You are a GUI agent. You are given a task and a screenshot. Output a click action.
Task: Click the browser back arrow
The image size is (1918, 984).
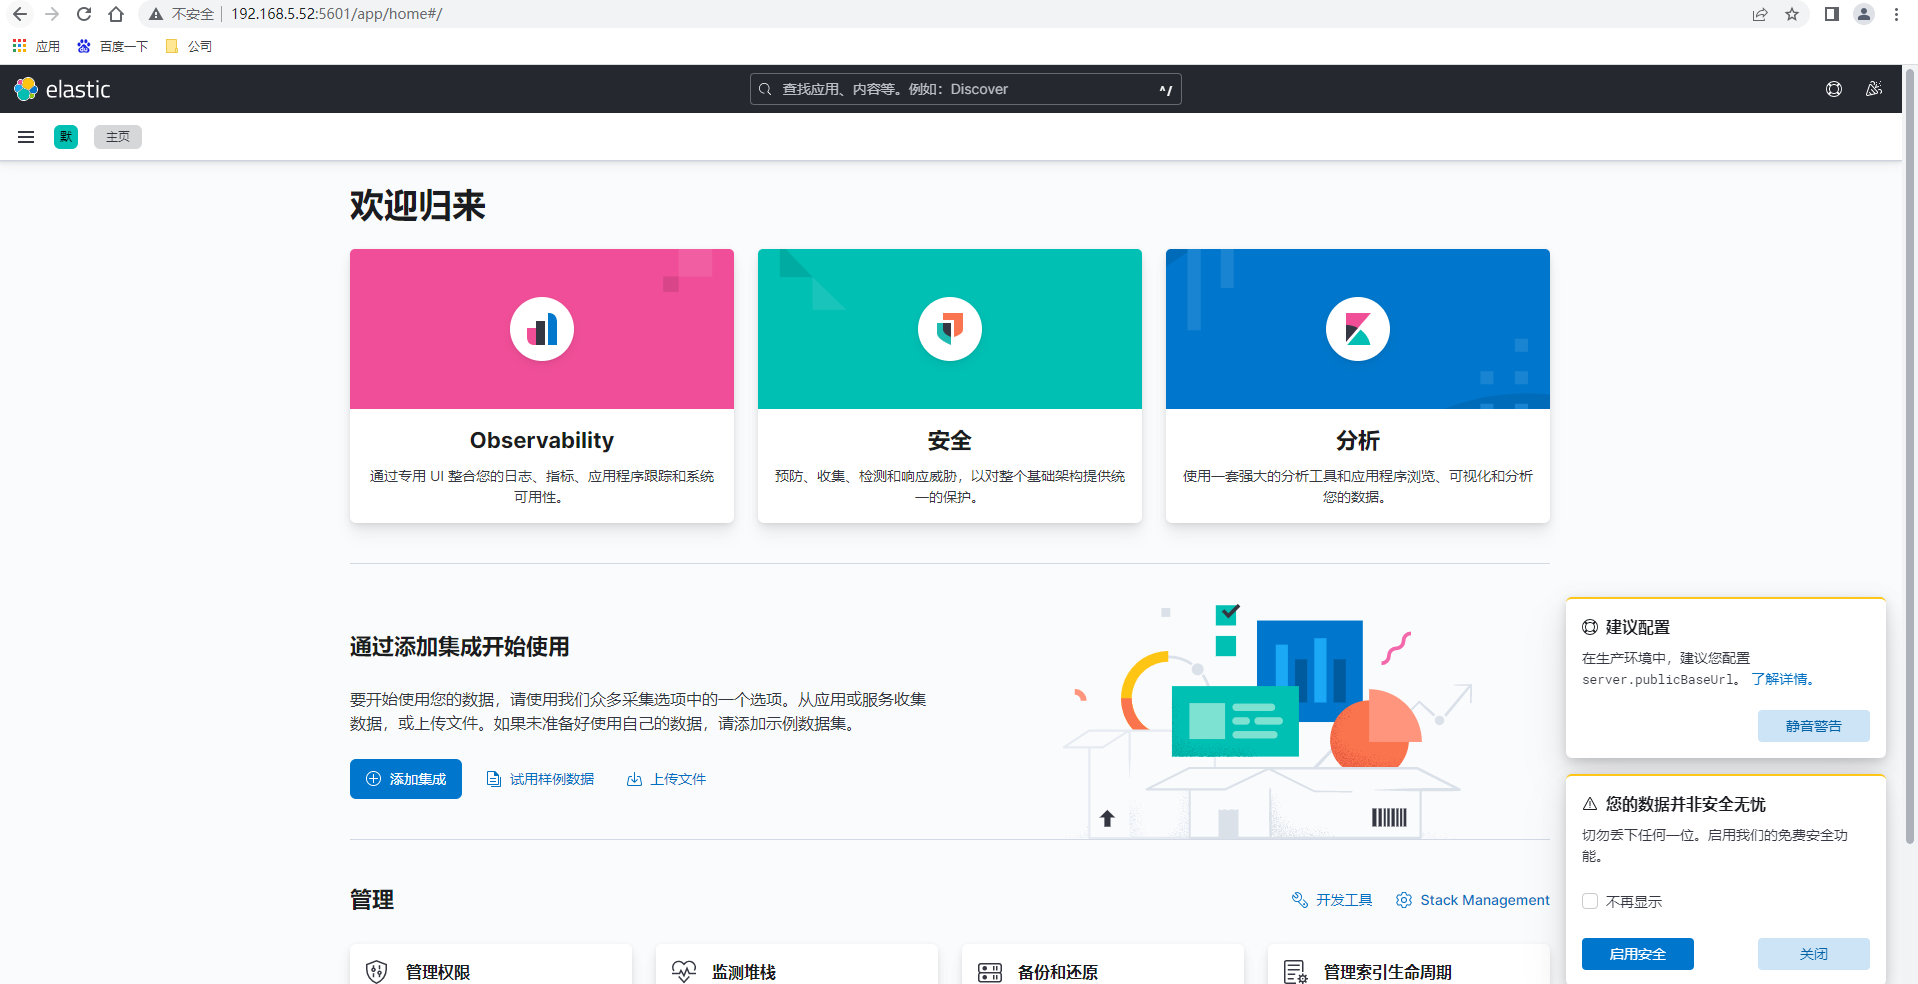(20, 14)
